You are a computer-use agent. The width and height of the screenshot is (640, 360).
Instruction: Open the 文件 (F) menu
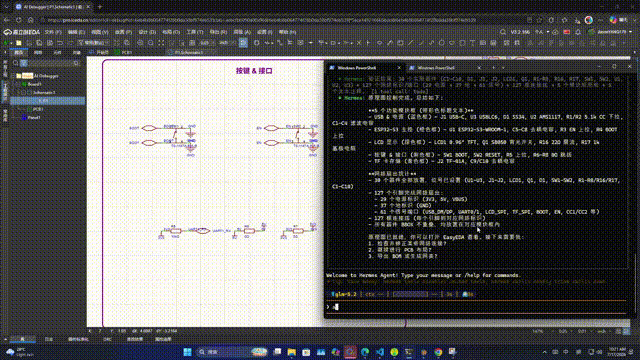(x=53, y=32)
